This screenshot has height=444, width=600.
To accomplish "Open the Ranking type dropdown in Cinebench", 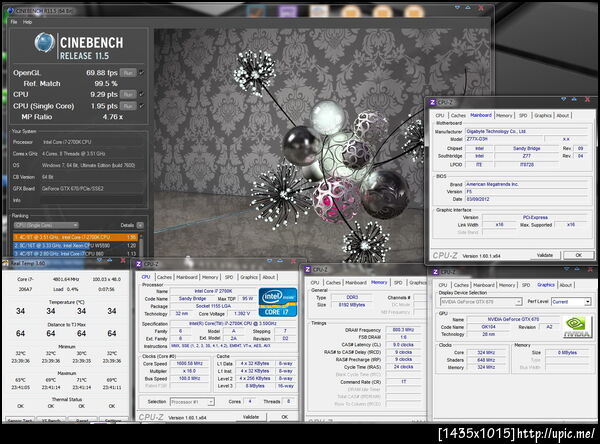I will click(x=46, y=225).
